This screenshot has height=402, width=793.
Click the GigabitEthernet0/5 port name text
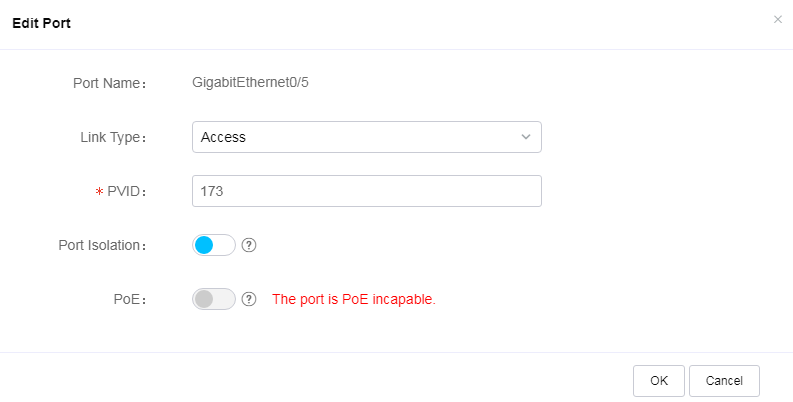250,82
